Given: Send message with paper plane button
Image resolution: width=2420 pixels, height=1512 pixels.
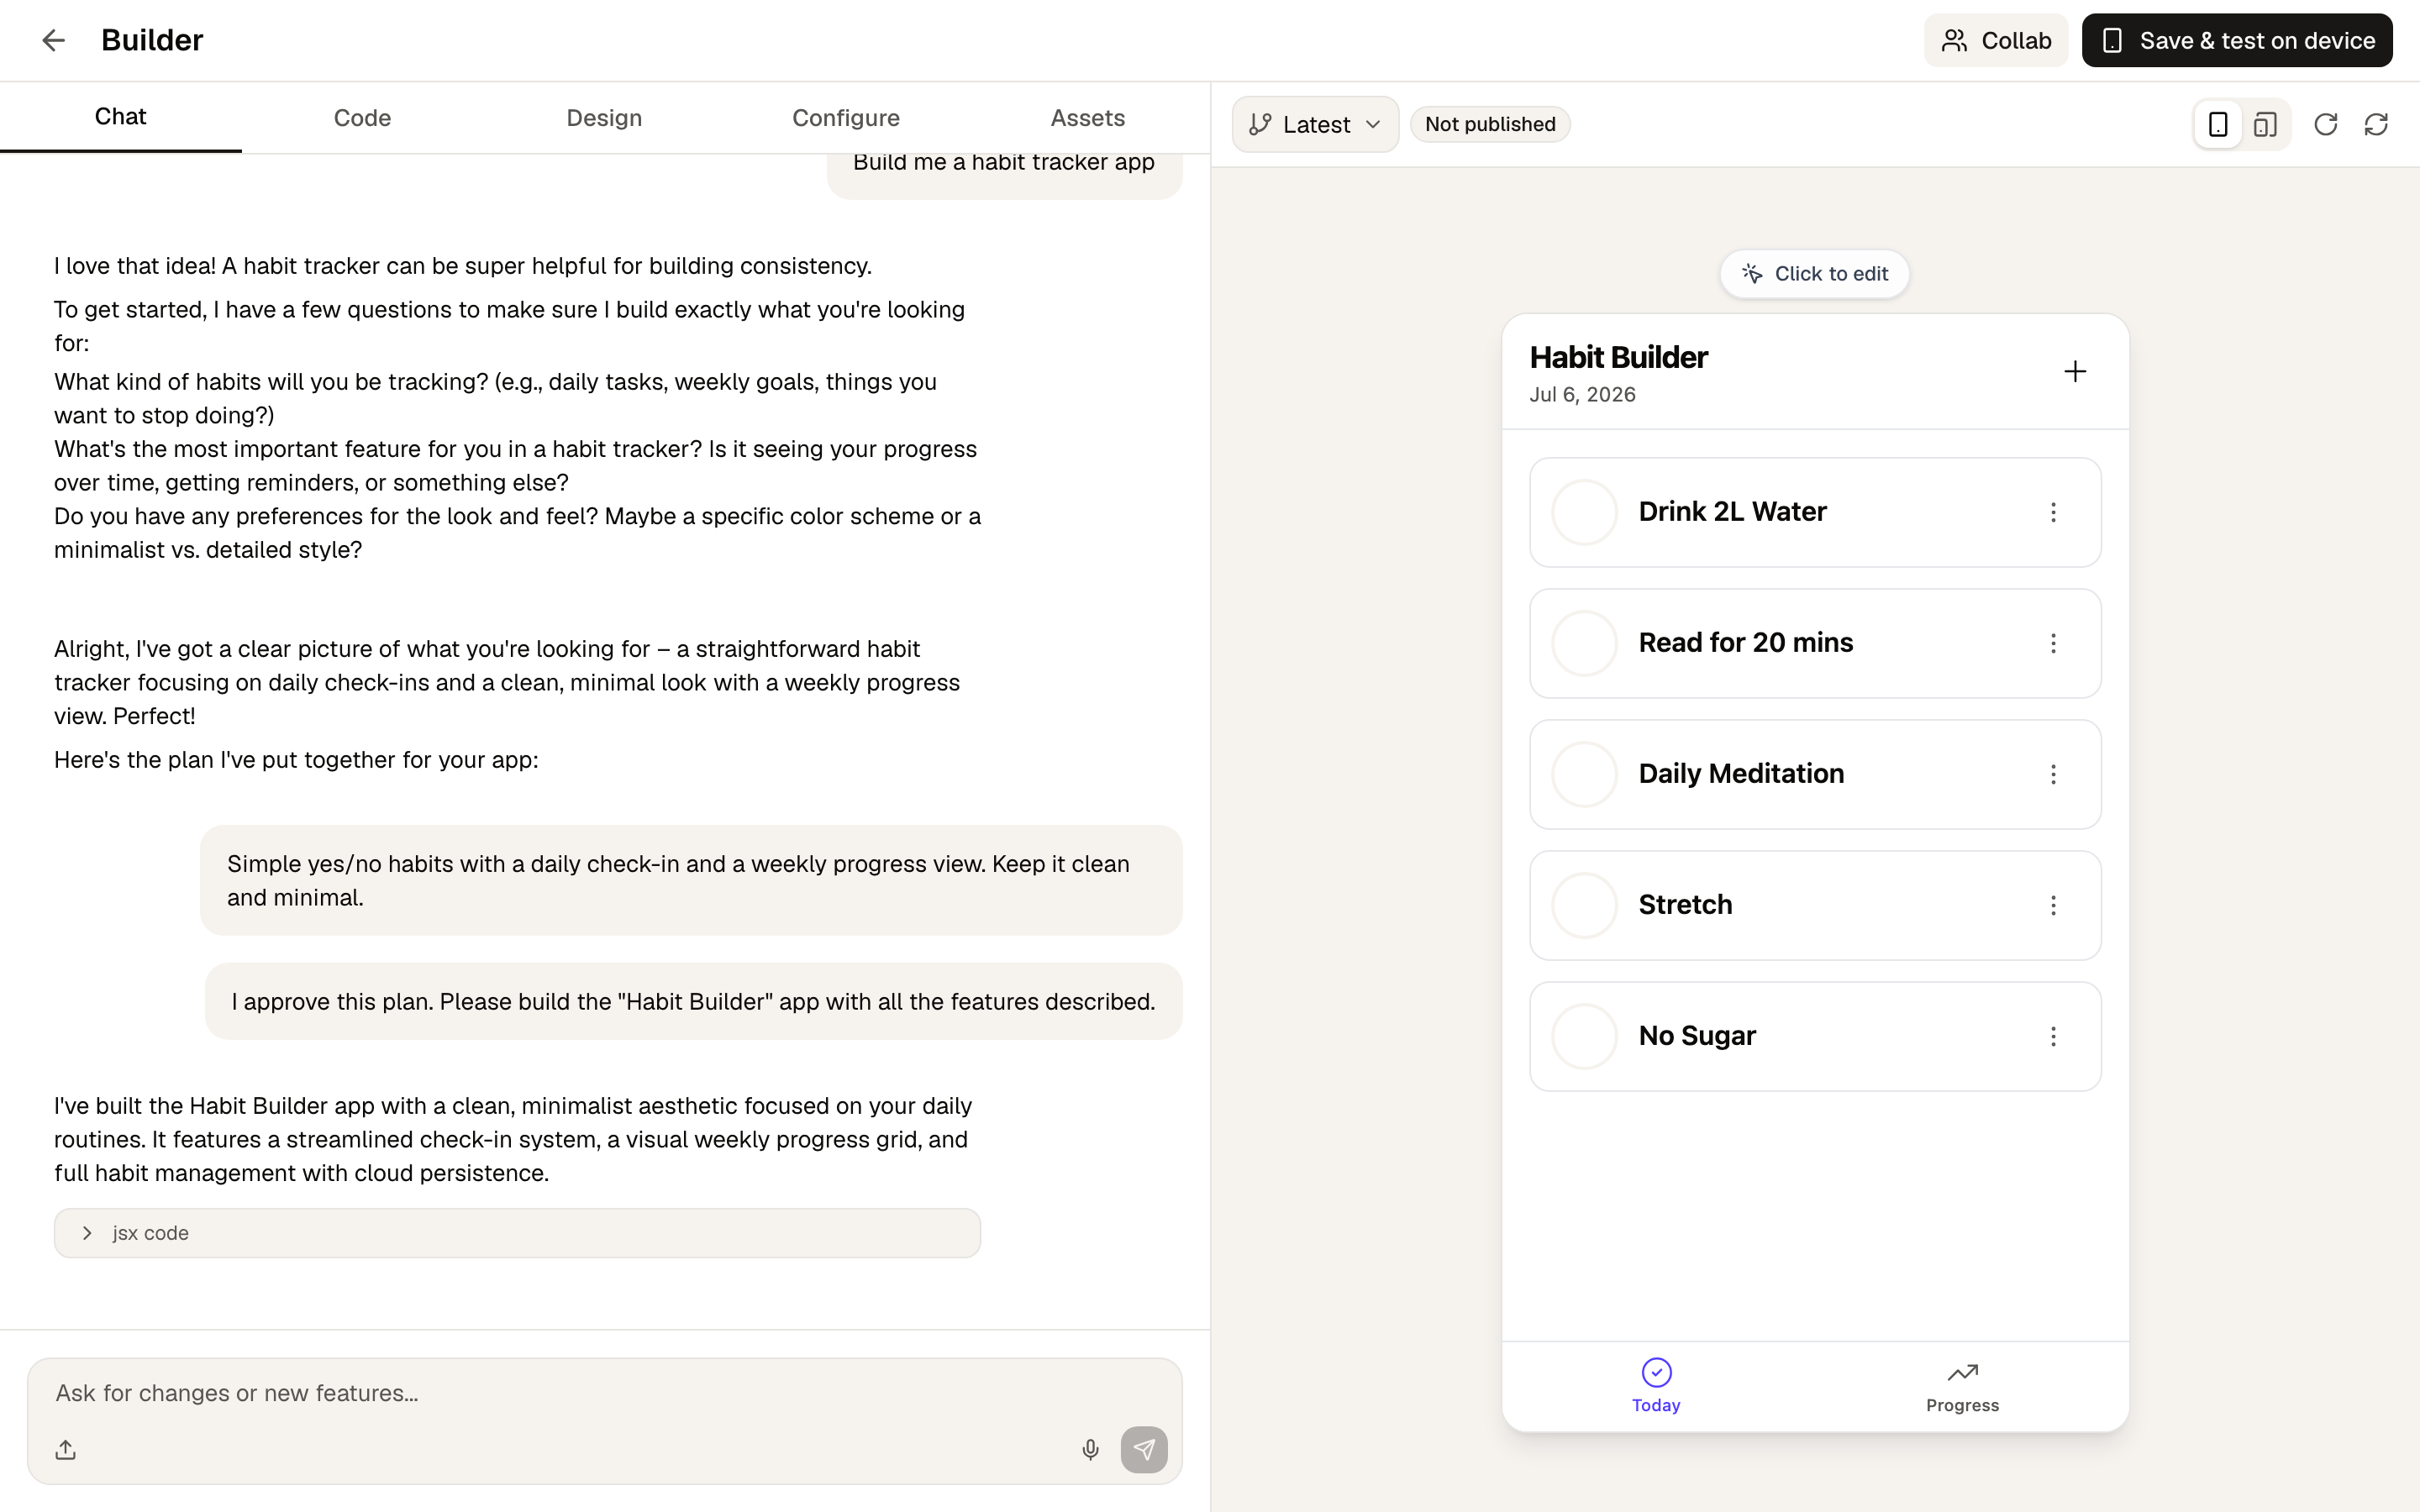Looking at the screenshot, I should [x=1144, y=1449].
